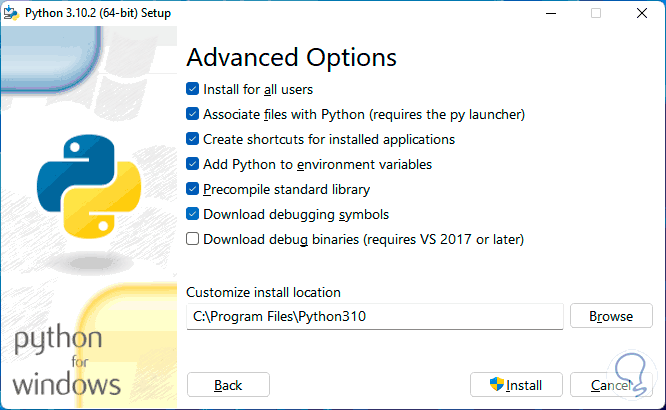This screenshot has height=410, width=666.
Task: Go Back to the previous setup page
Action: (228, 385)
